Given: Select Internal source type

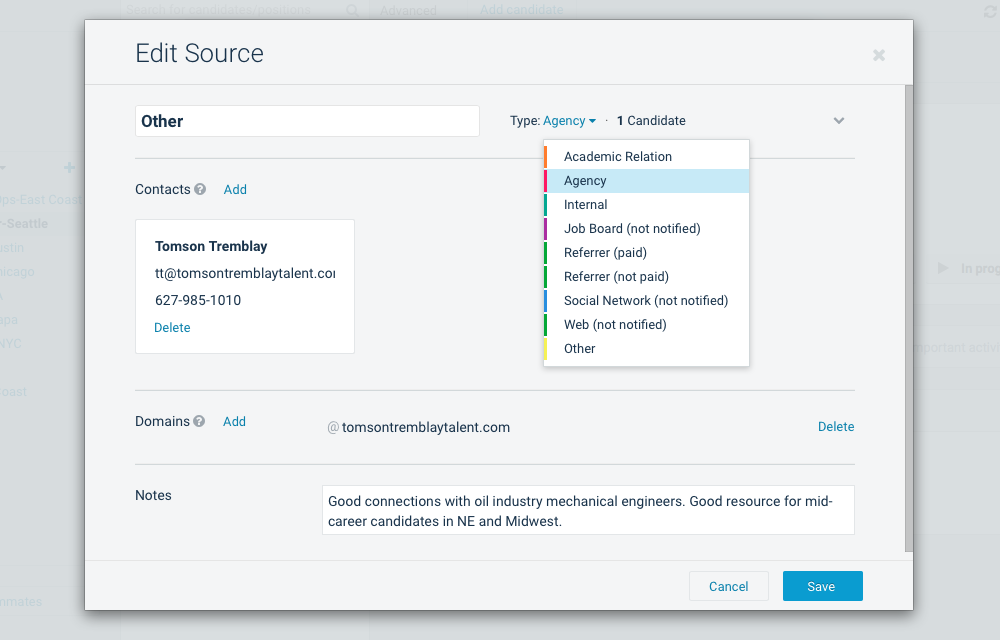Looking at the screenshot, I should click(585, 205).
